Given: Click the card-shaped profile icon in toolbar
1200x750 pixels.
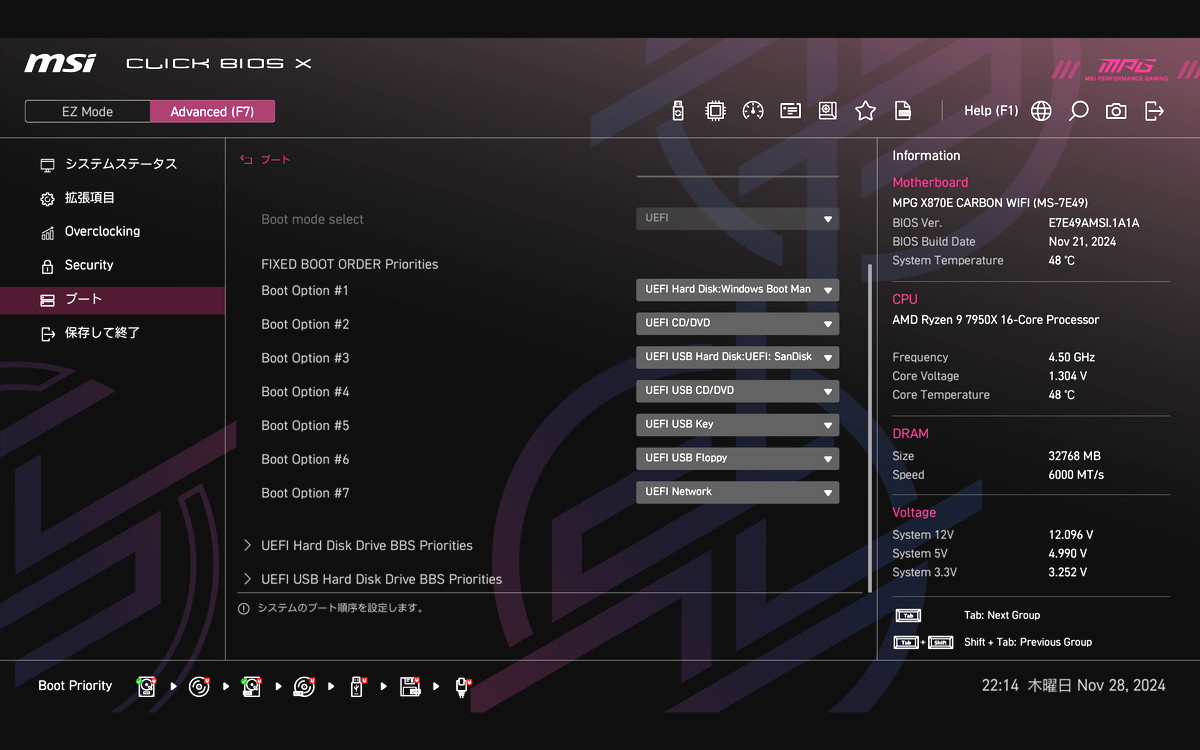Looking at the screenshot, I should pos(791,111).
